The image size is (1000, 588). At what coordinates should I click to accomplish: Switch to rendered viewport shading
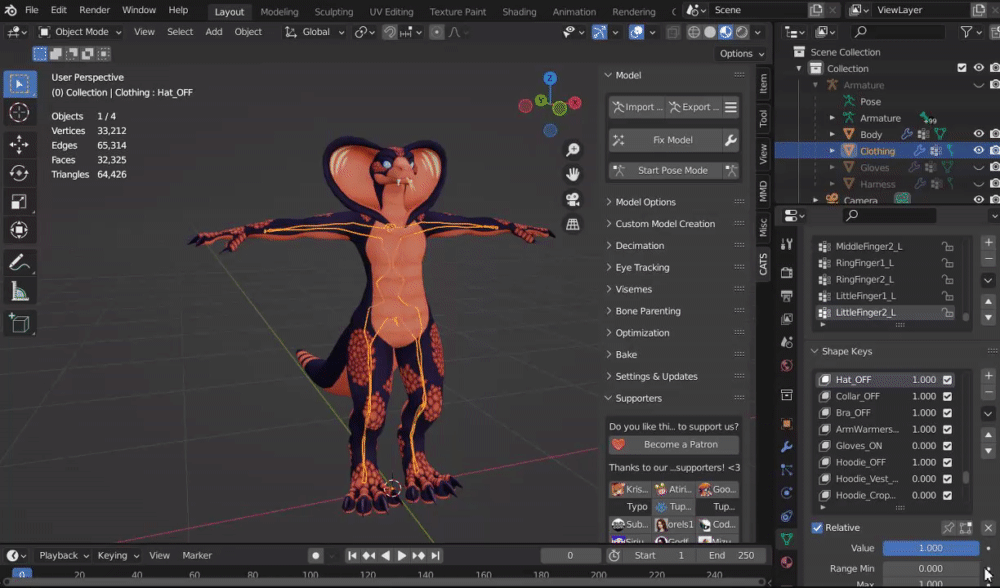742,32
